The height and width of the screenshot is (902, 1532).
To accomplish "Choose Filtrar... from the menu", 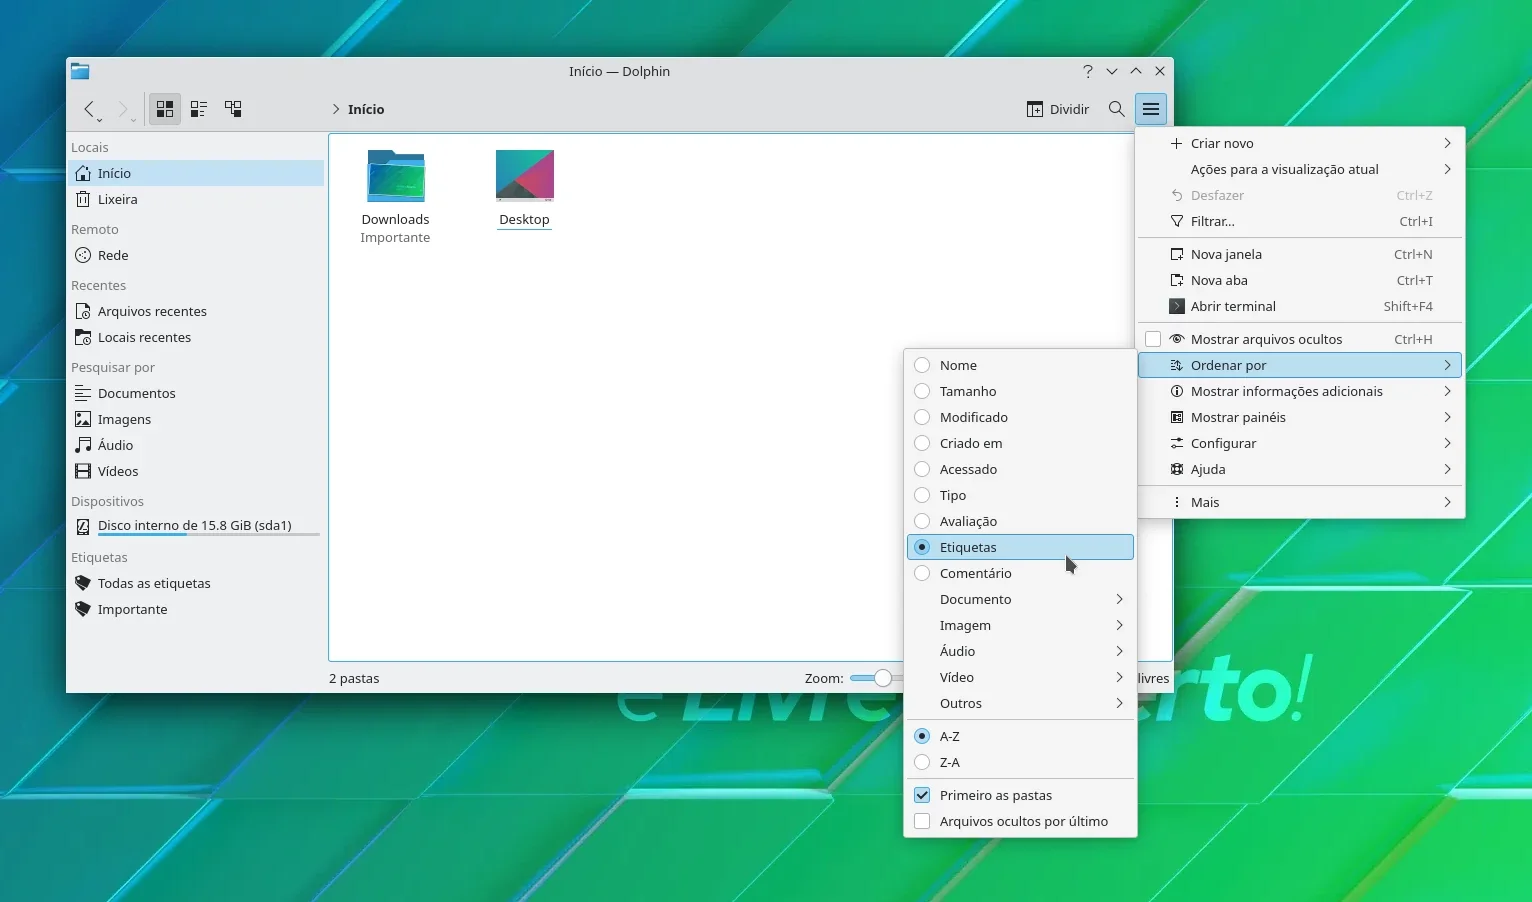I will pyautogui.click(x=1300, y=221).
